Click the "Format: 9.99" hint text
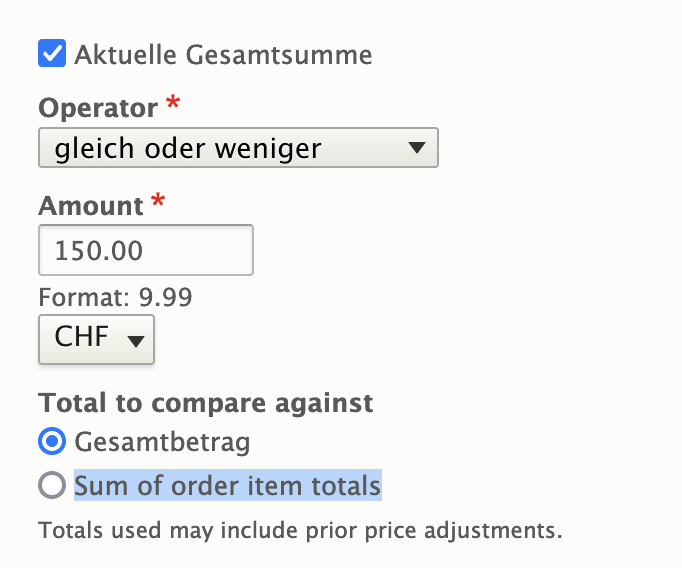The image size is (682, 568). (x=115, y=297)
